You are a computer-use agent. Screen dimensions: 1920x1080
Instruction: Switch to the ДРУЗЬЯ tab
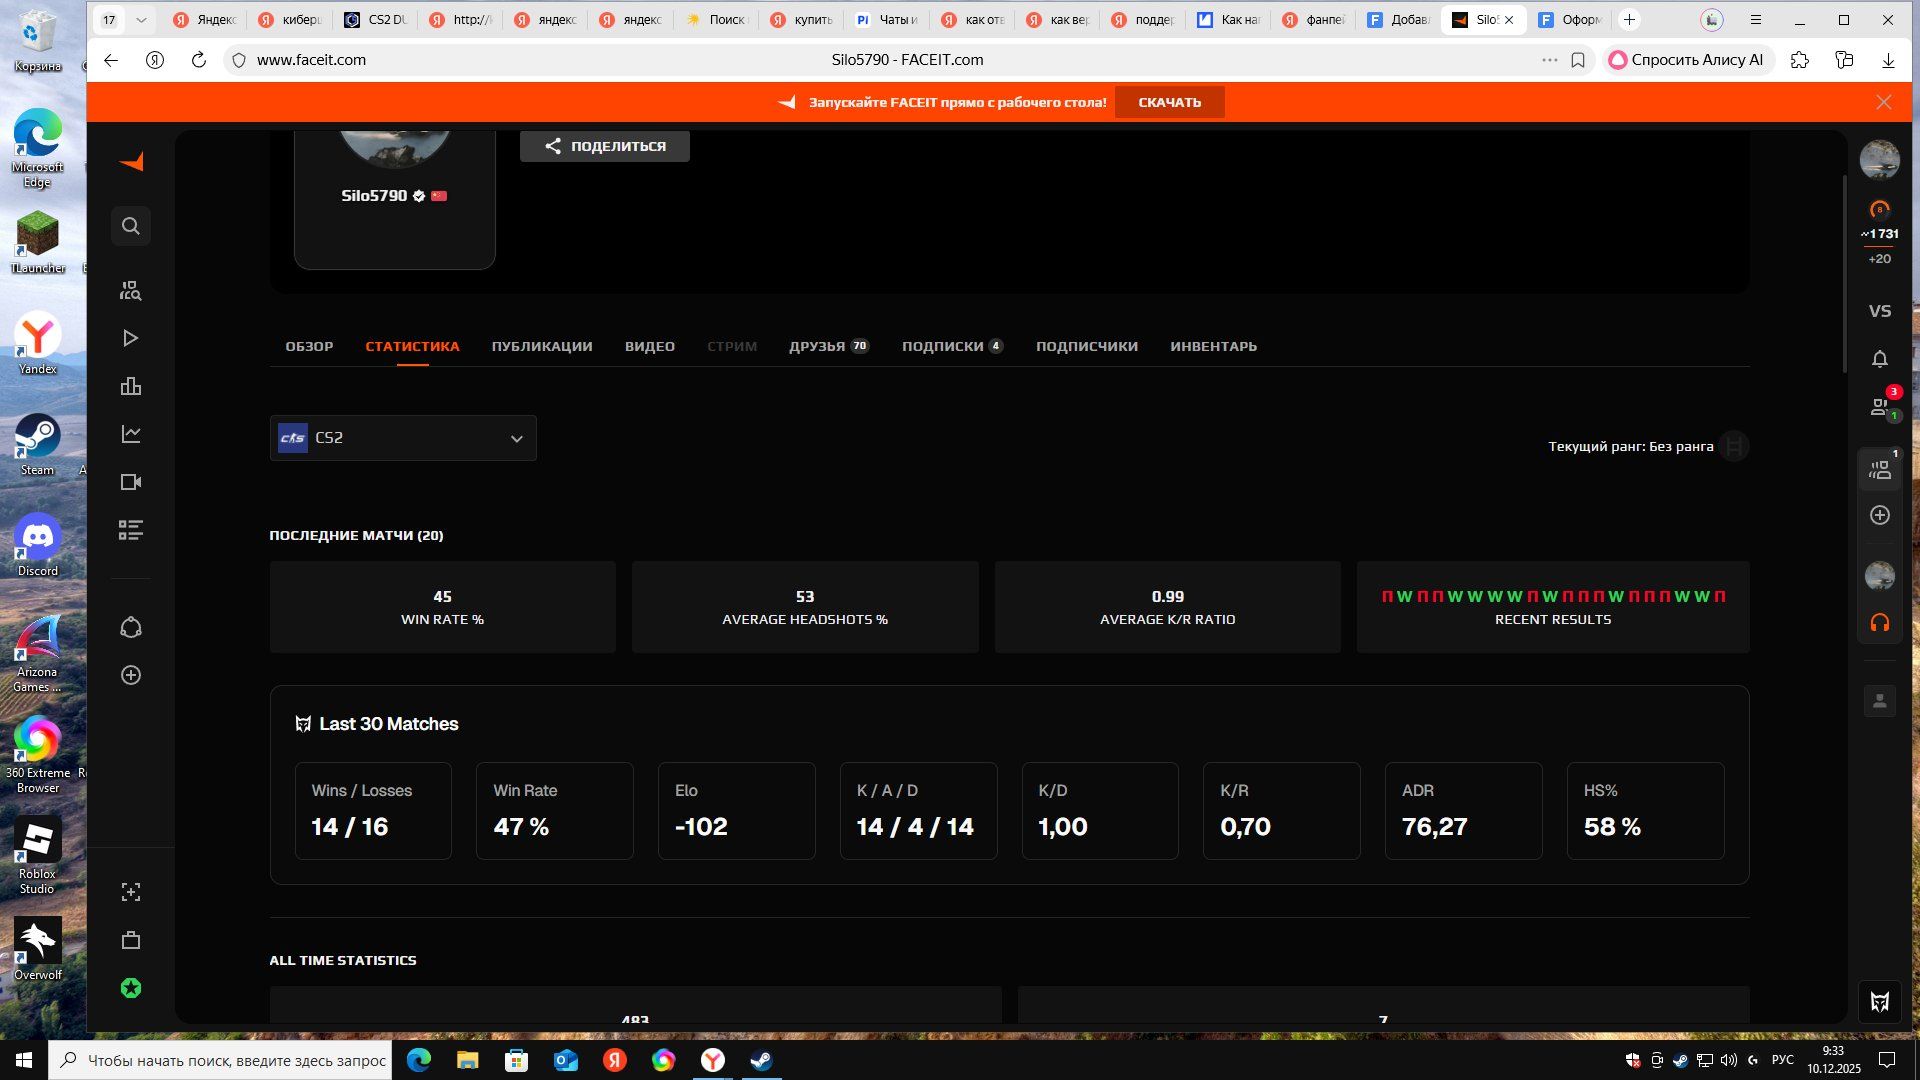817,346
